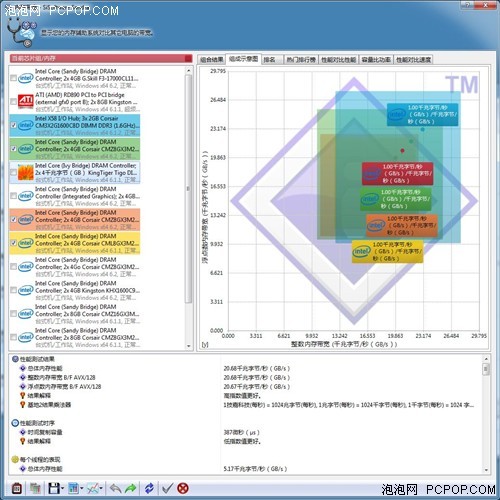Switch to the 性能对比性能 tab
Viewport: 500px width, 500px height.
tap(338, 60)
